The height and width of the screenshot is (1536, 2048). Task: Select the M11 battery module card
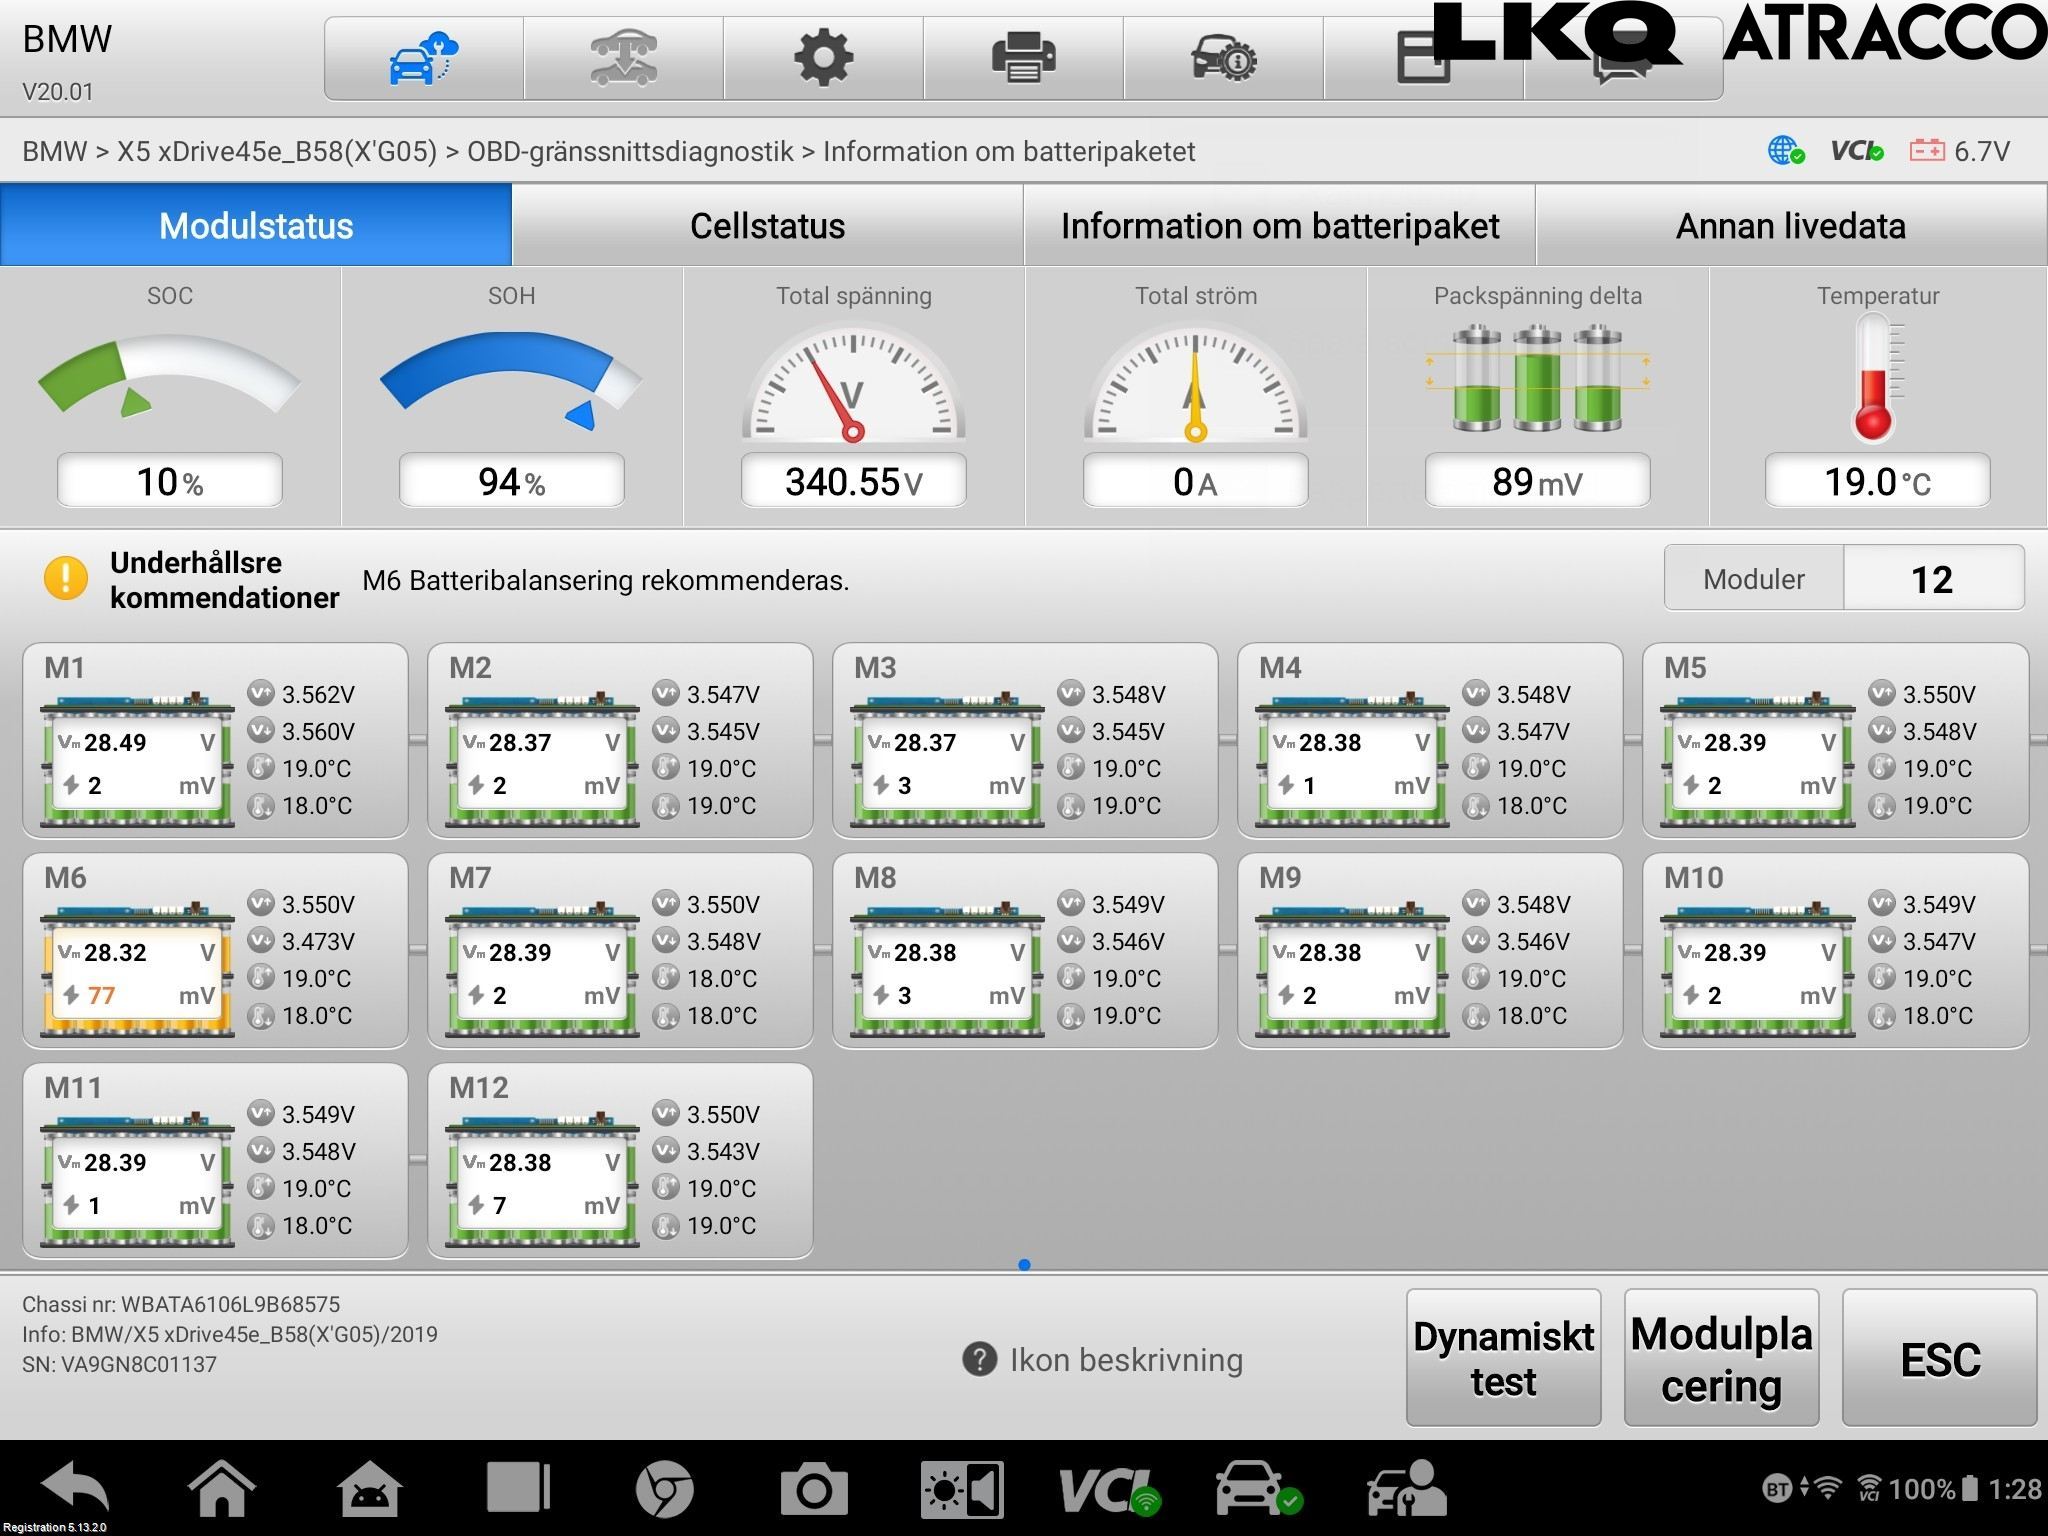(x=215, y=1160)
